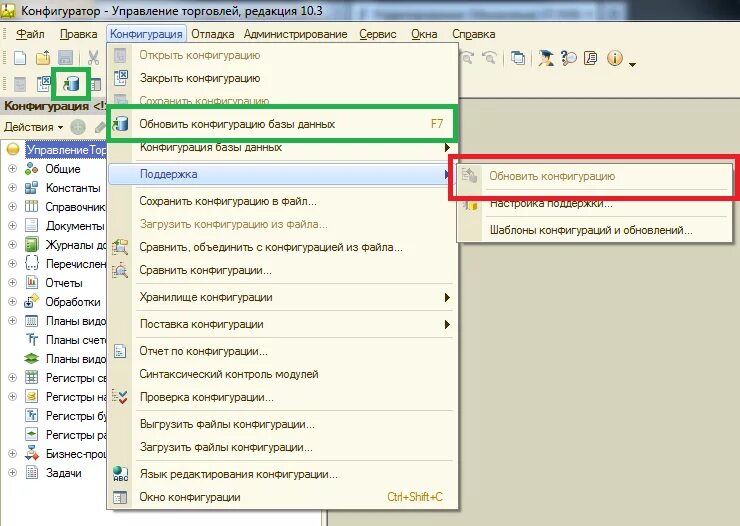
Task: Expand the Константы tree node
Action: (x=13, y=188)
